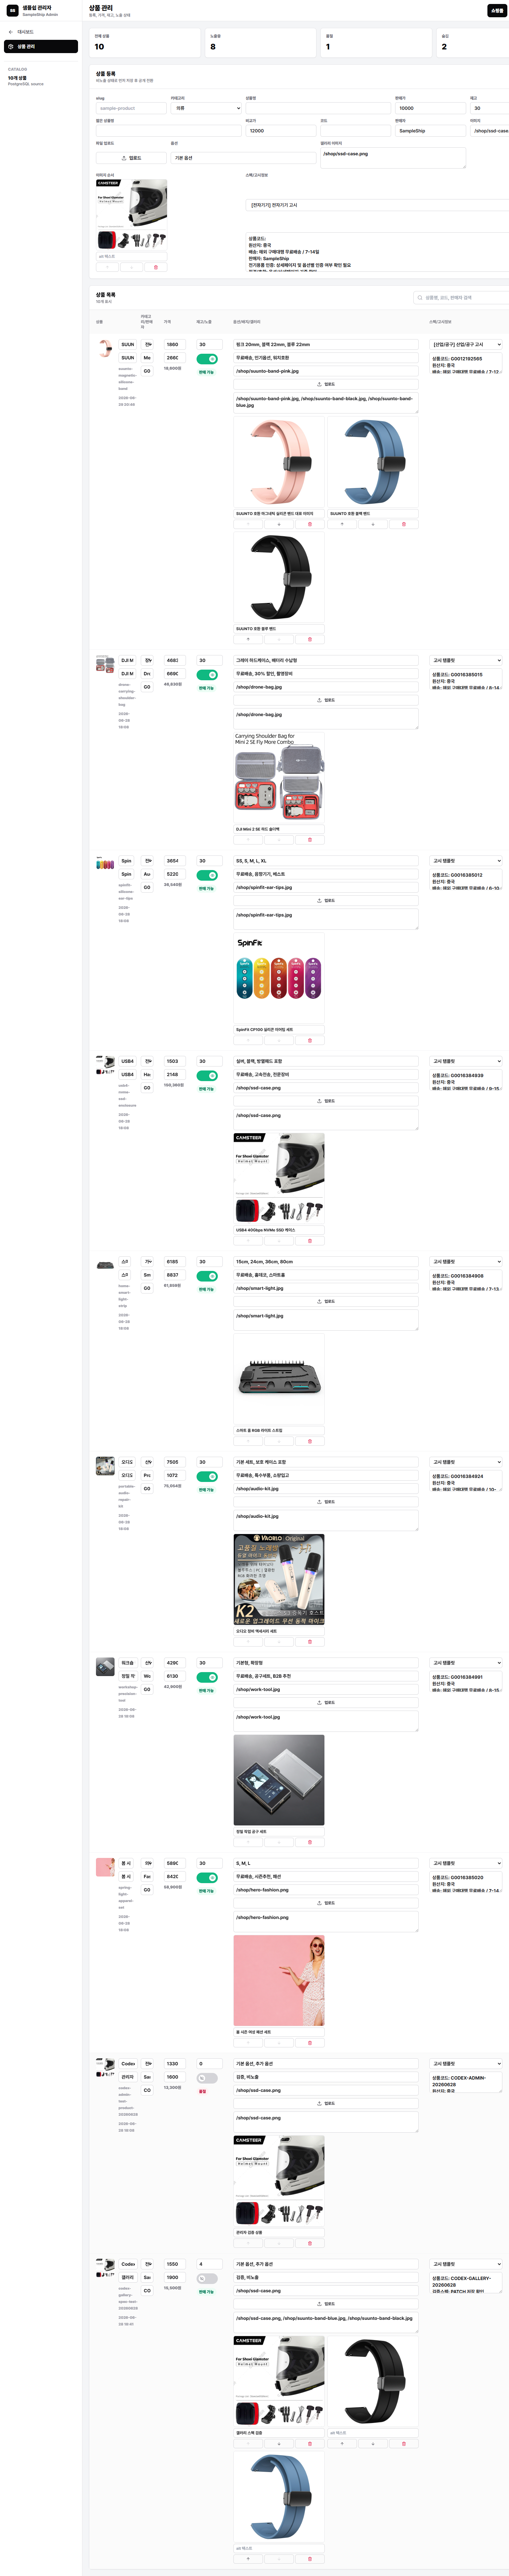Click the 기본 옵션 field in registration form
Image resolution: width=509 pixels, height=2576 pixels.
tap(243, 158)
